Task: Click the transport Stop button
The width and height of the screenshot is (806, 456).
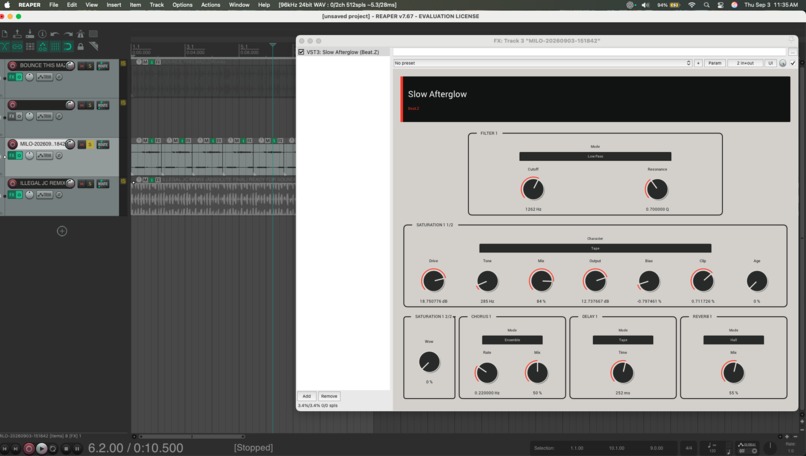Action: (x=66, y=449)
